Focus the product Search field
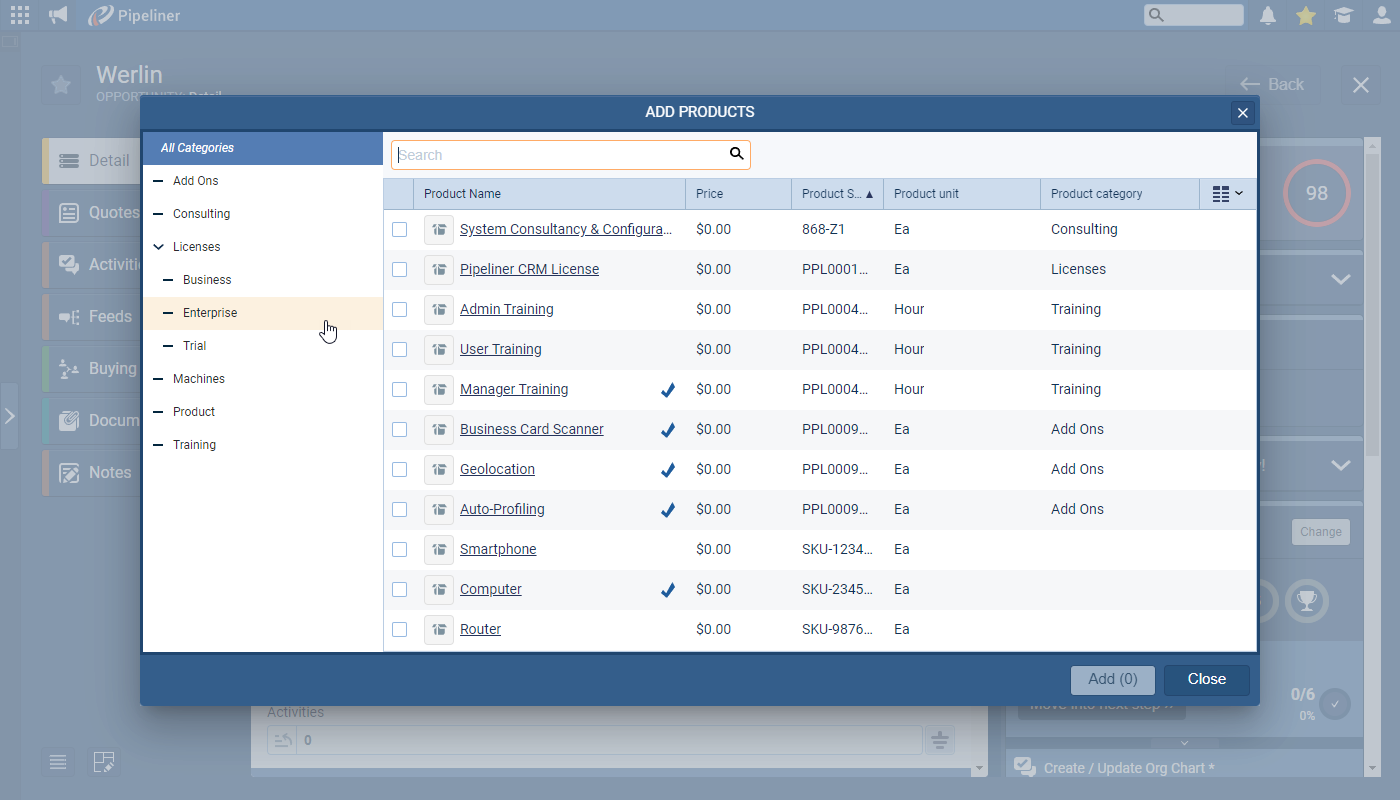The height and width of the screenshot is (800, 1400). [560, 155]
